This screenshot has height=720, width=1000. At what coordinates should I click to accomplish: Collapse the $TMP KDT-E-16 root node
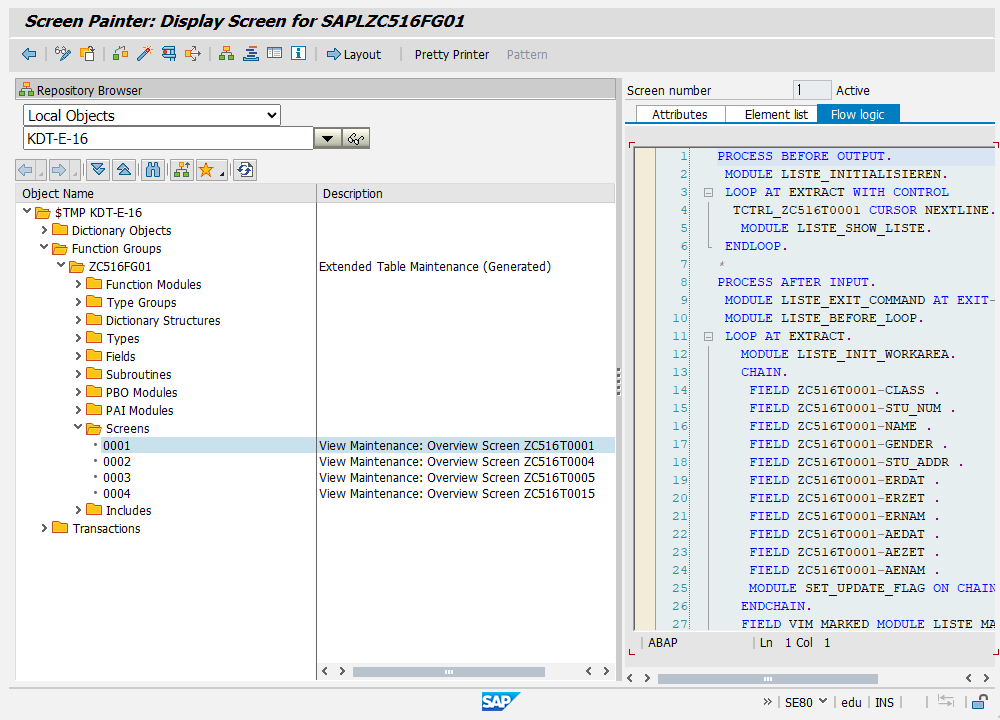coord(27,211)
